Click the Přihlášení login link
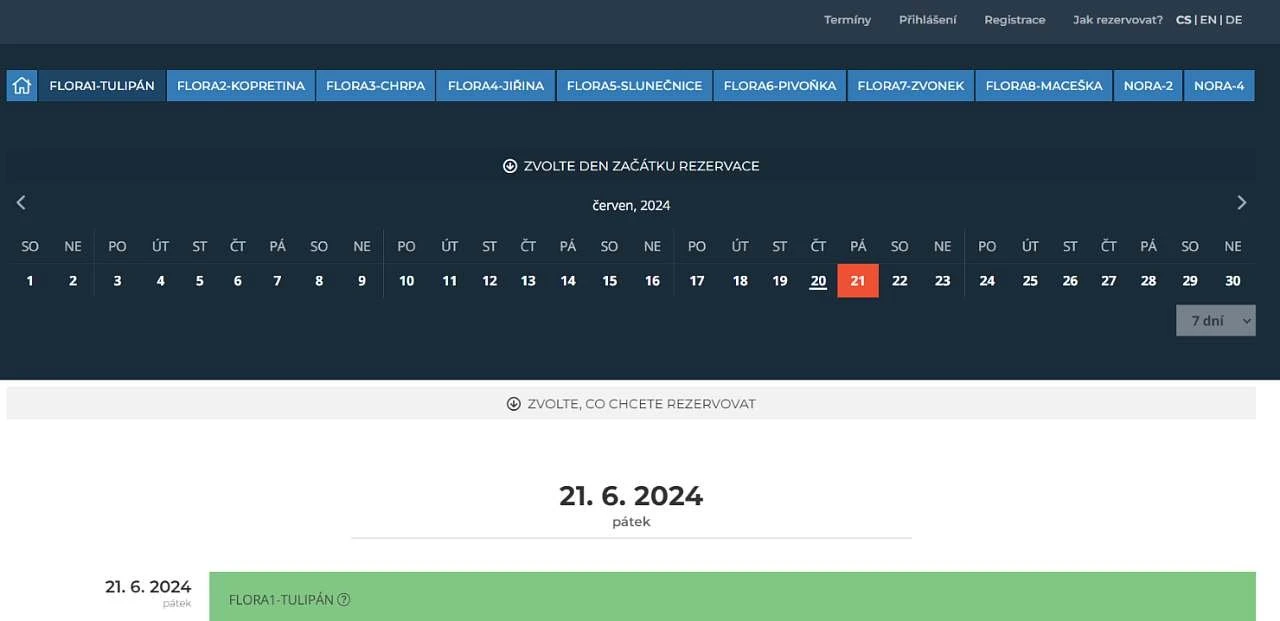This screenshot has width=1280, height=621. pyautogui.click(x=927, y=20)
